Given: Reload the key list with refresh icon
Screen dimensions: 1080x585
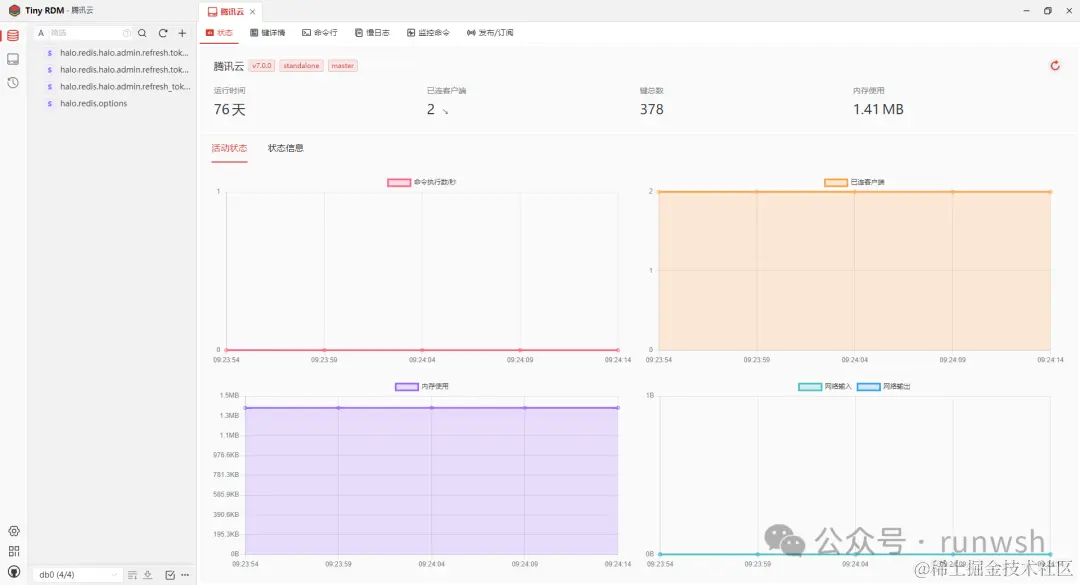Looking at the screenshot, I should 163,33.
